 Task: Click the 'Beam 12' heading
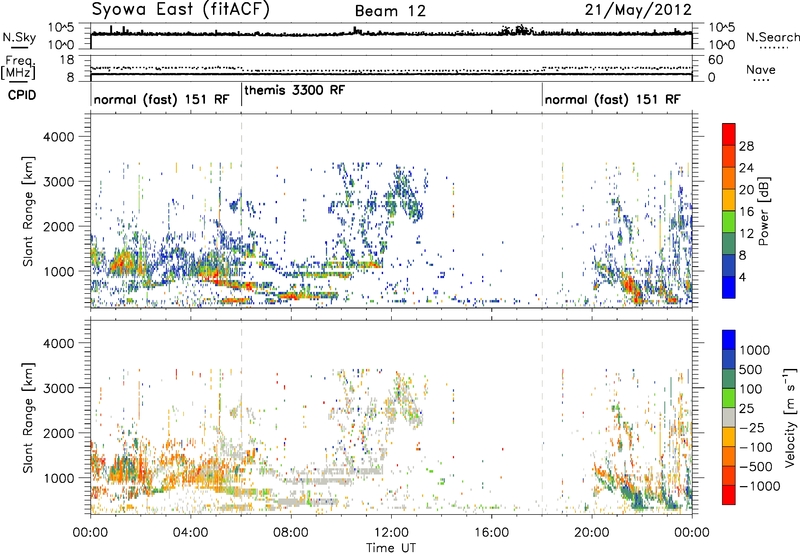pos(390,11)
